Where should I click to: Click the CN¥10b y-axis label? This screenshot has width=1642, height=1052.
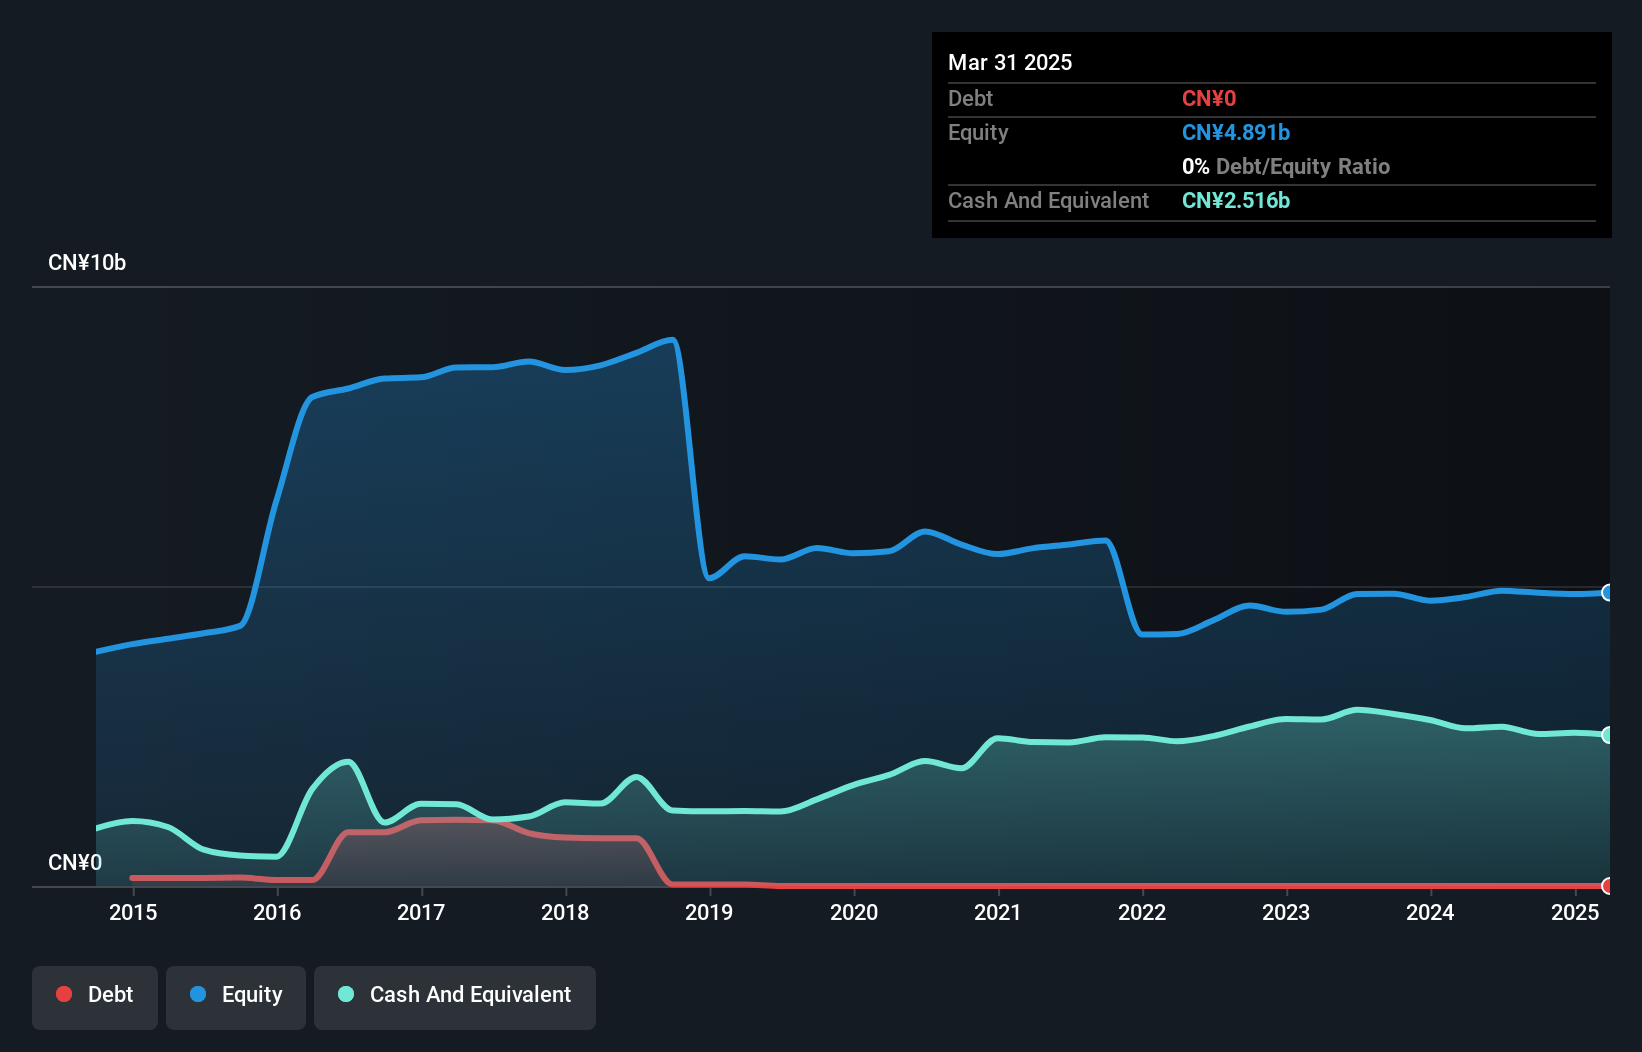(87, 263)
